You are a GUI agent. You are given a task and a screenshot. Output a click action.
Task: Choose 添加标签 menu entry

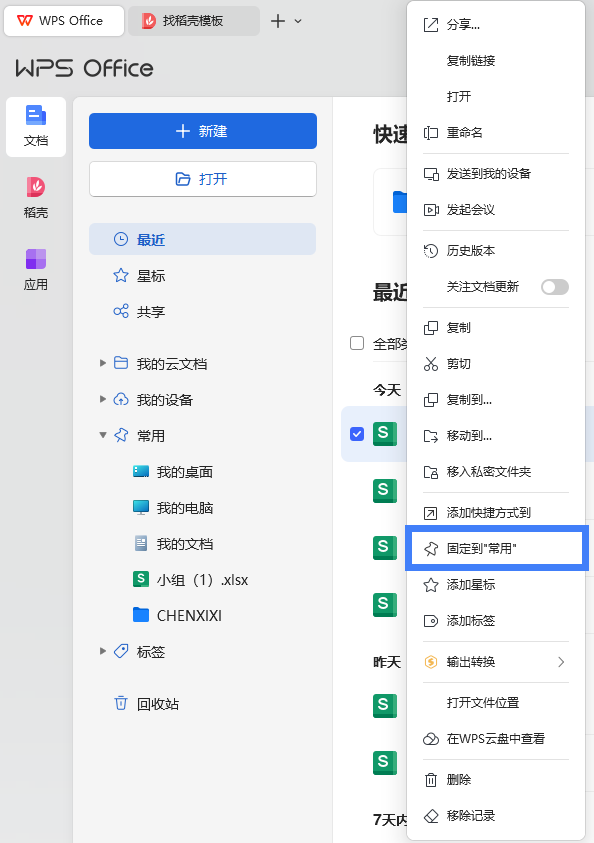(496, 621)
